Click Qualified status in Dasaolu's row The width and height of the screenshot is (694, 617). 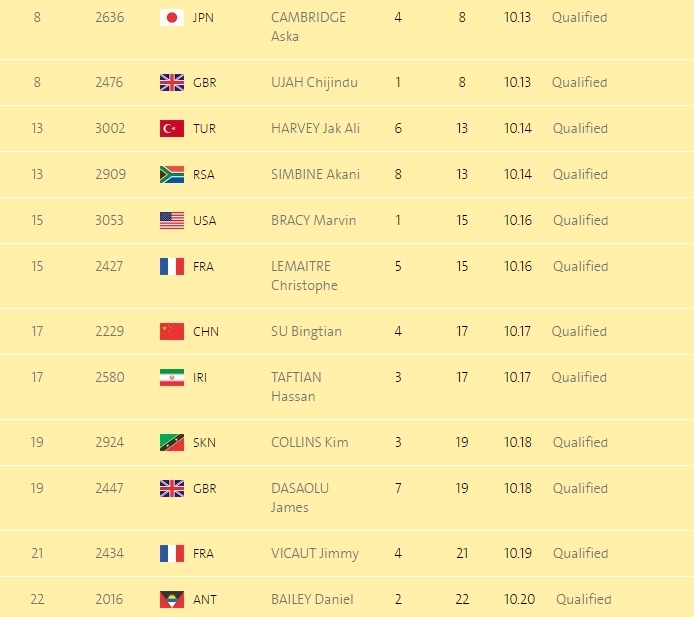579,488
